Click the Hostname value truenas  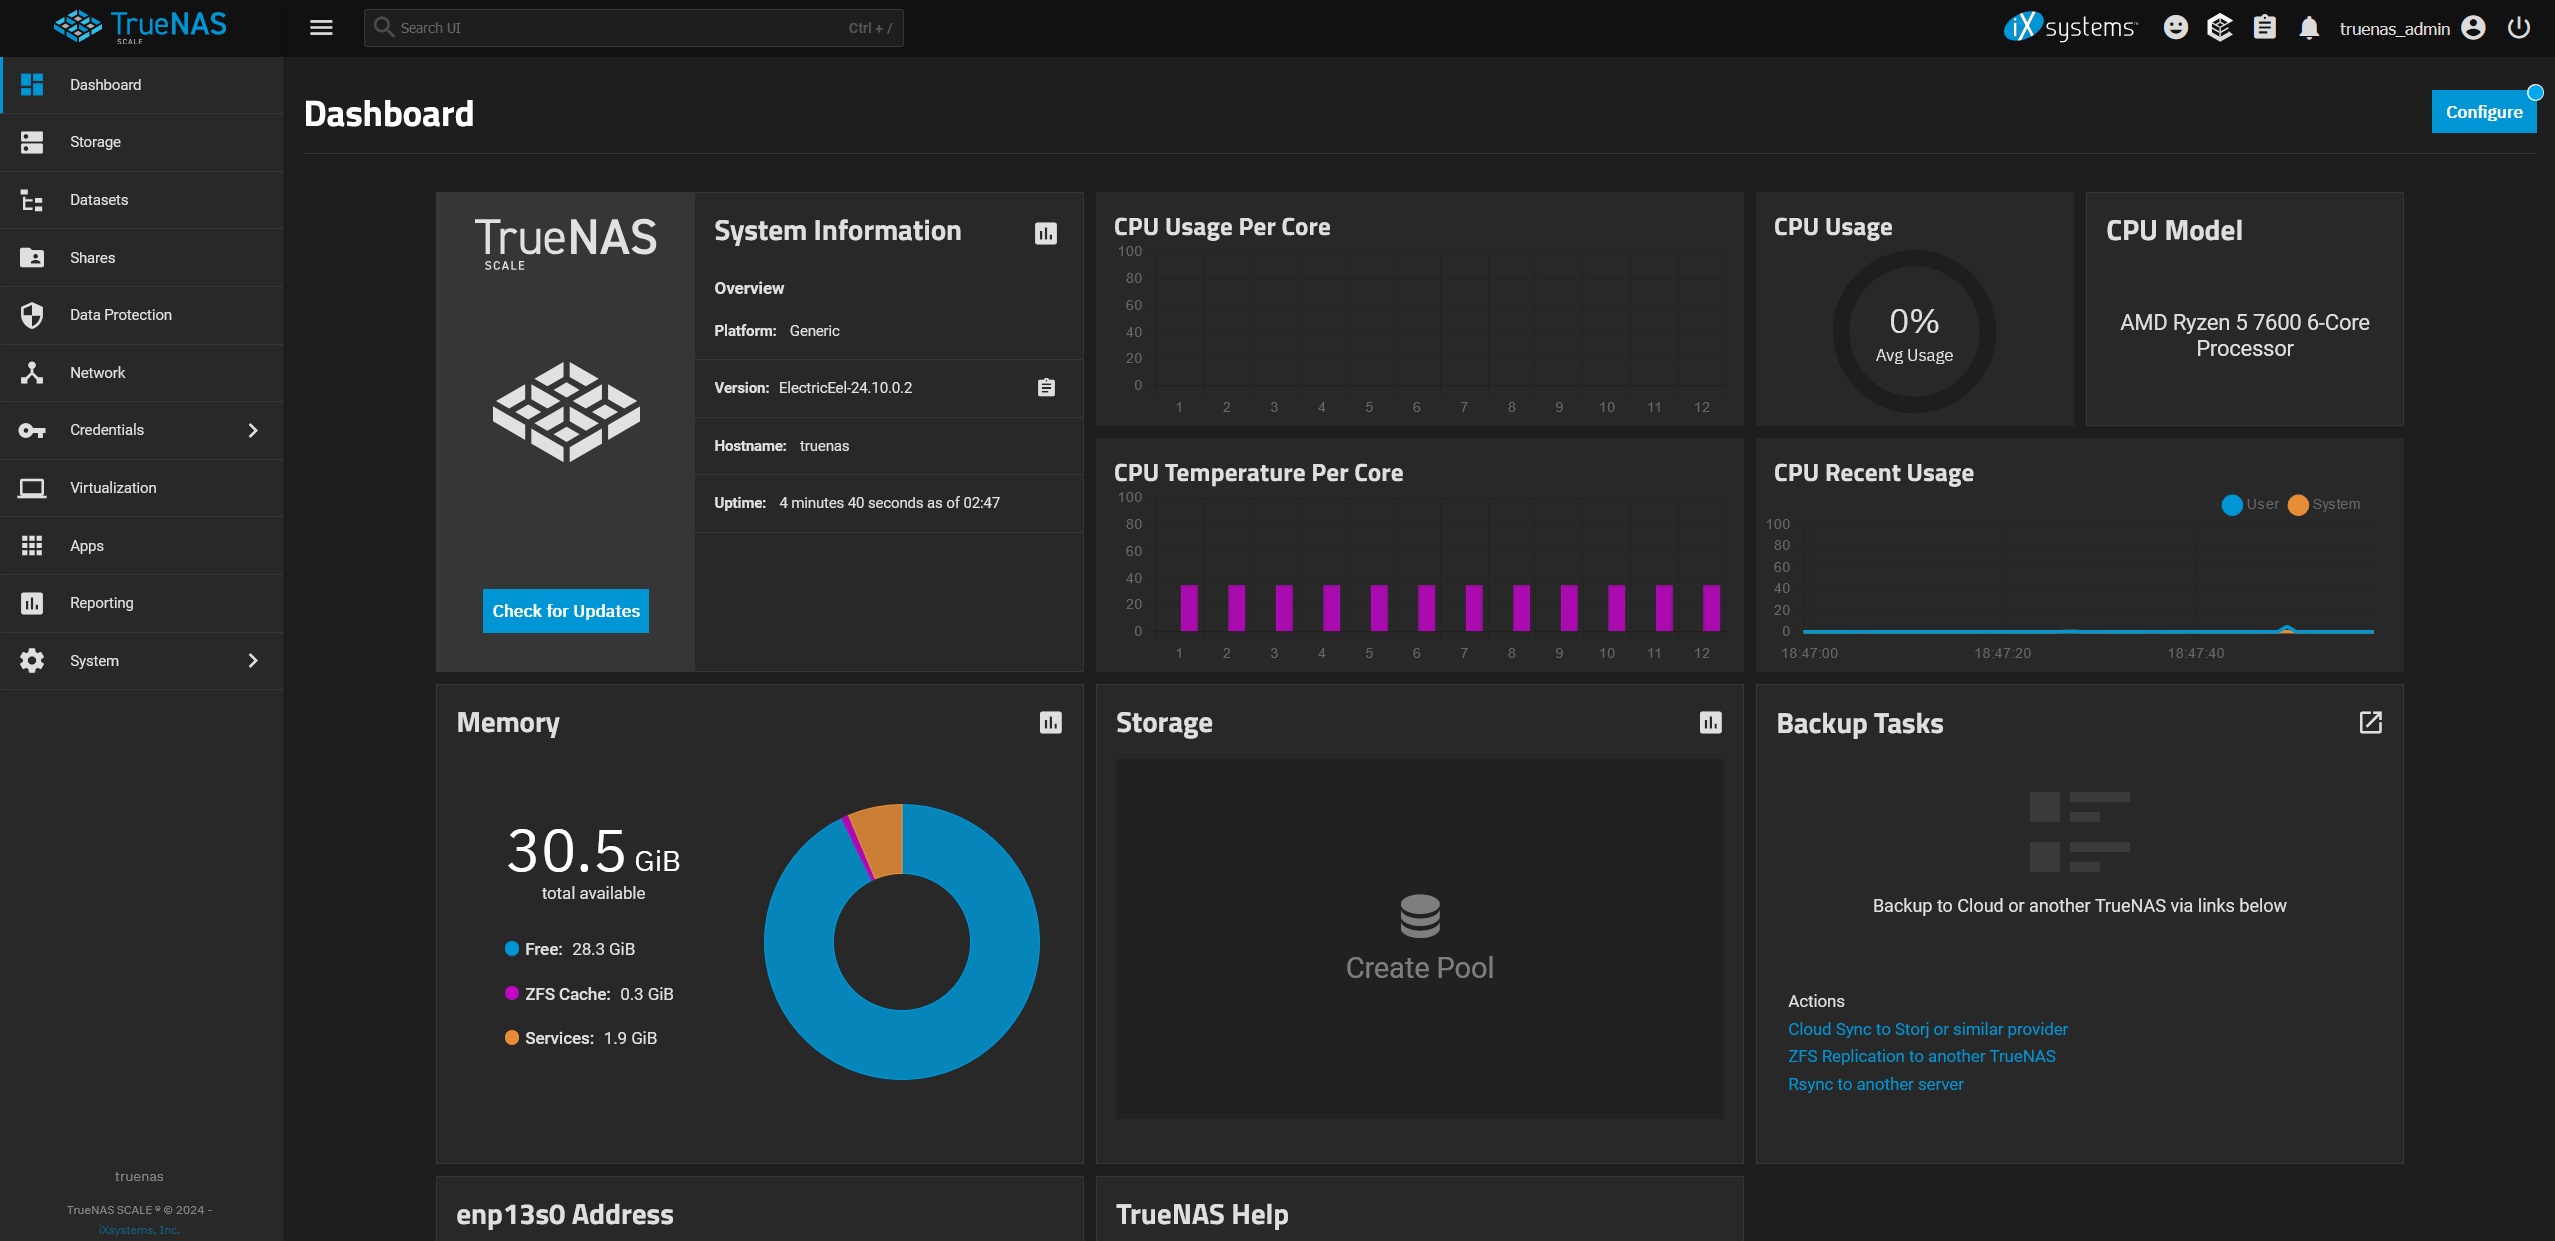824,446
